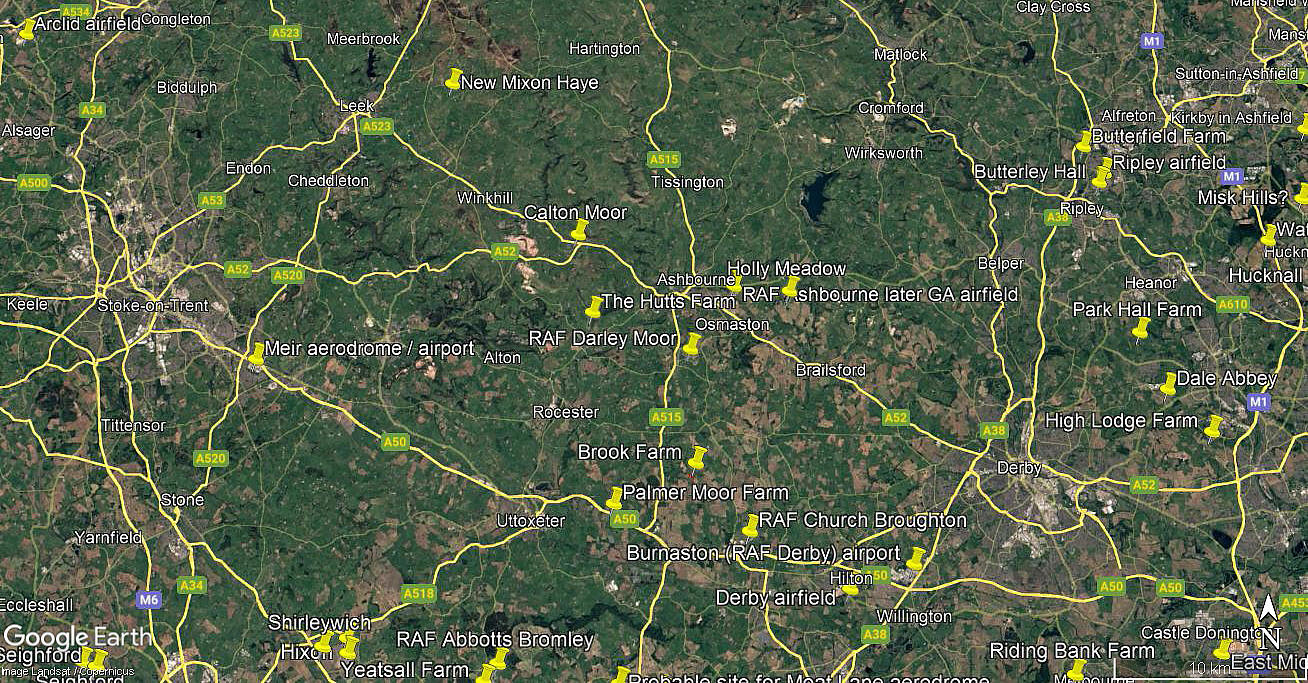The height and width of the screenshot is (683, 1308).
Task: Select the High Lodge Farm pushpin
Action: coord(1214,426)
